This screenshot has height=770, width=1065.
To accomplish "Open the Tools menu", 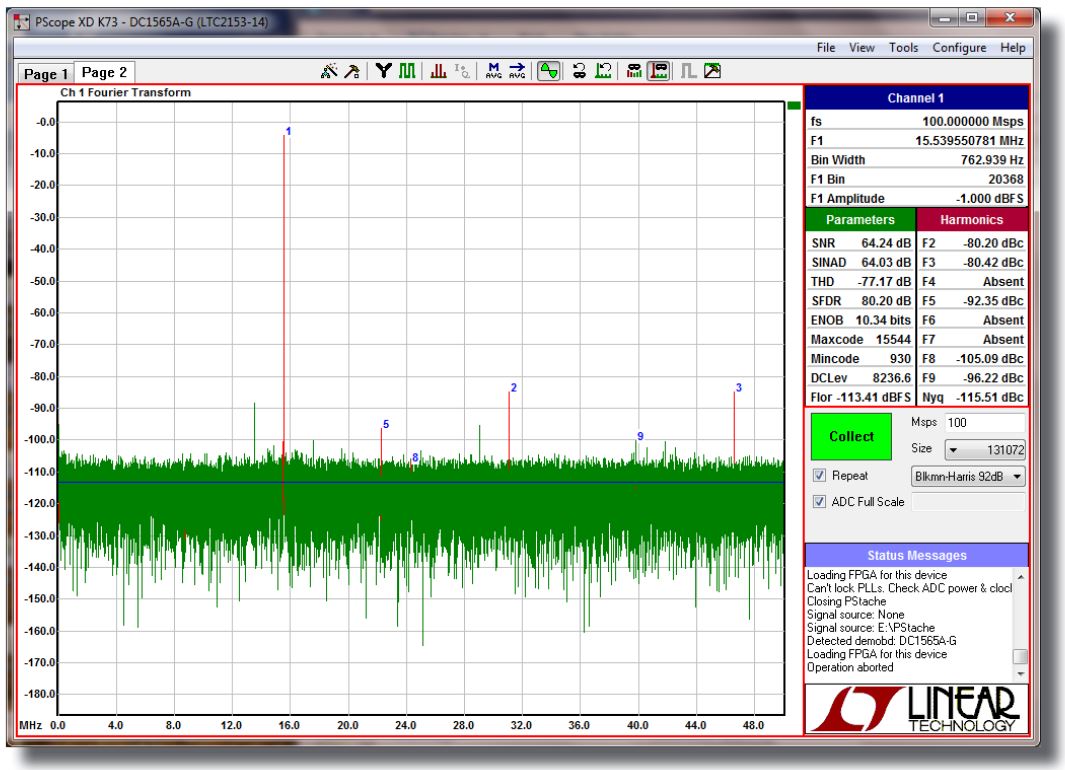I will [x=903, y=48].
